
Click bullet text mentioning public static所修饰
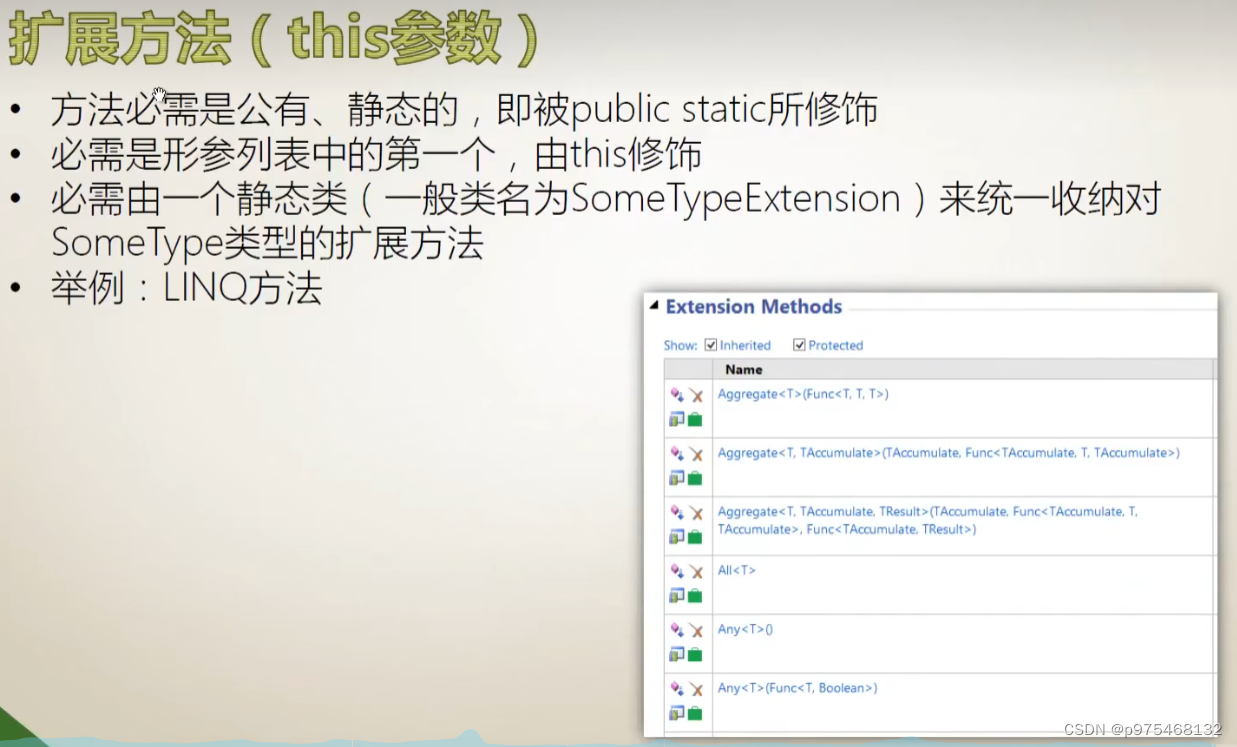pos(464,109)
